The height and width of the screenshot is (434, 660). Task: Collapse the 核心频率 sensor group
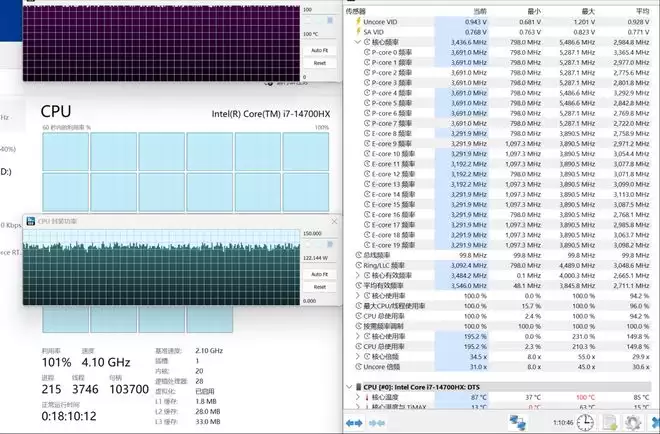[x=356, y=45]
